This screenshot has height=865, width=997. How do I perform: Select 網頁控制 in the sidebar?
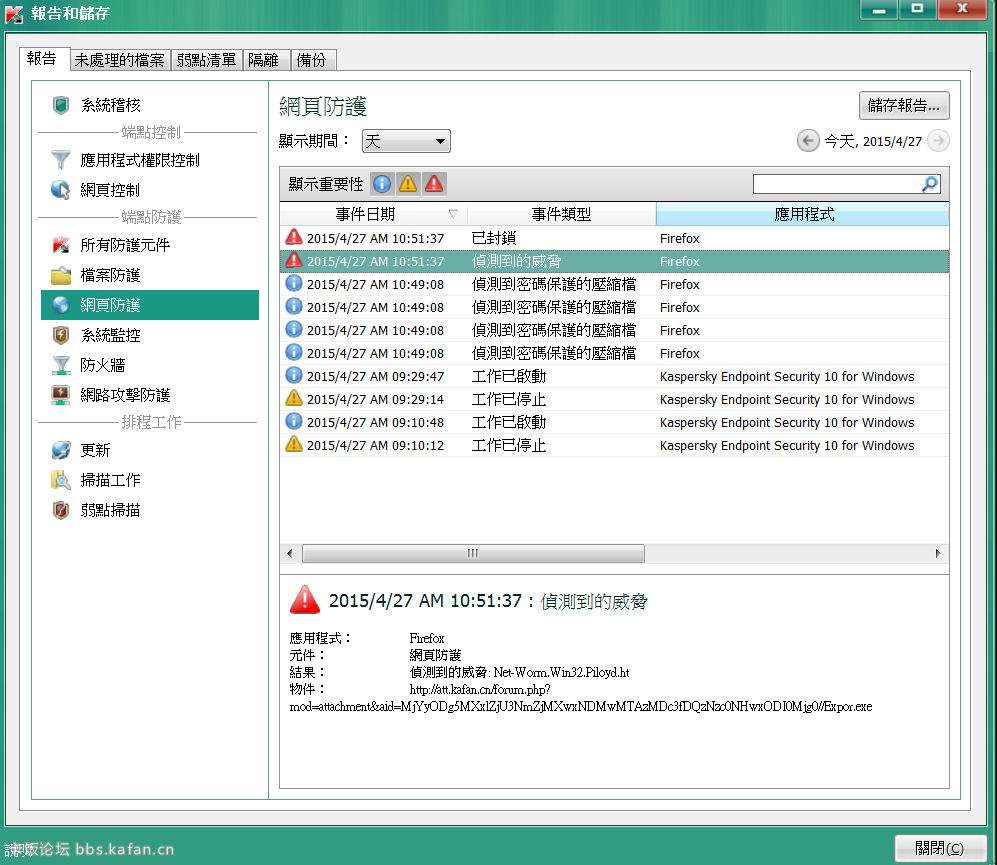tap(111, 190)
